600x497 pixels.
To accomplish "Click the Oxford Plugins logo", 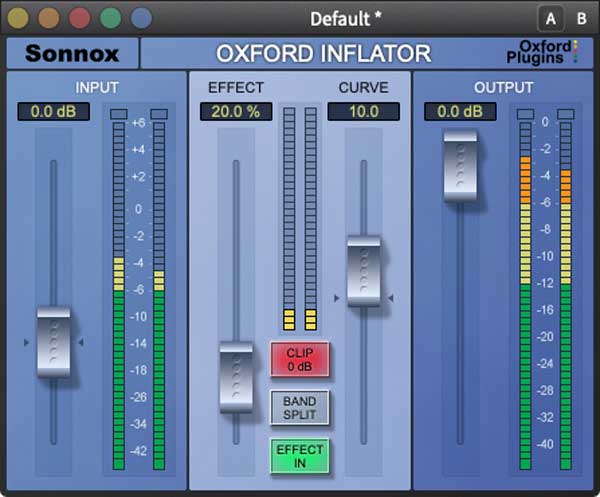I will tap(542, 52).
